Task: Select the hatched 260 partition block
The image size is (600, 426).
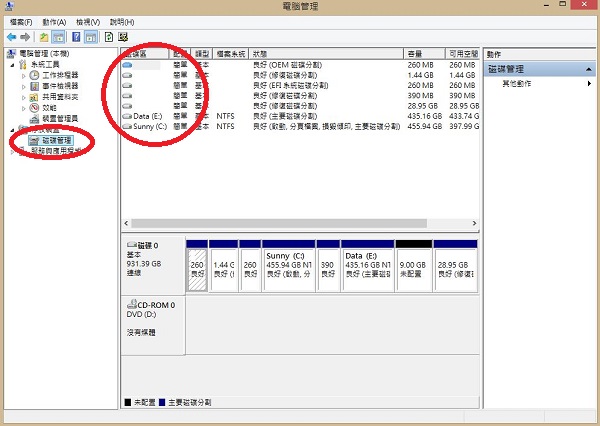Action: coord(197,266)
